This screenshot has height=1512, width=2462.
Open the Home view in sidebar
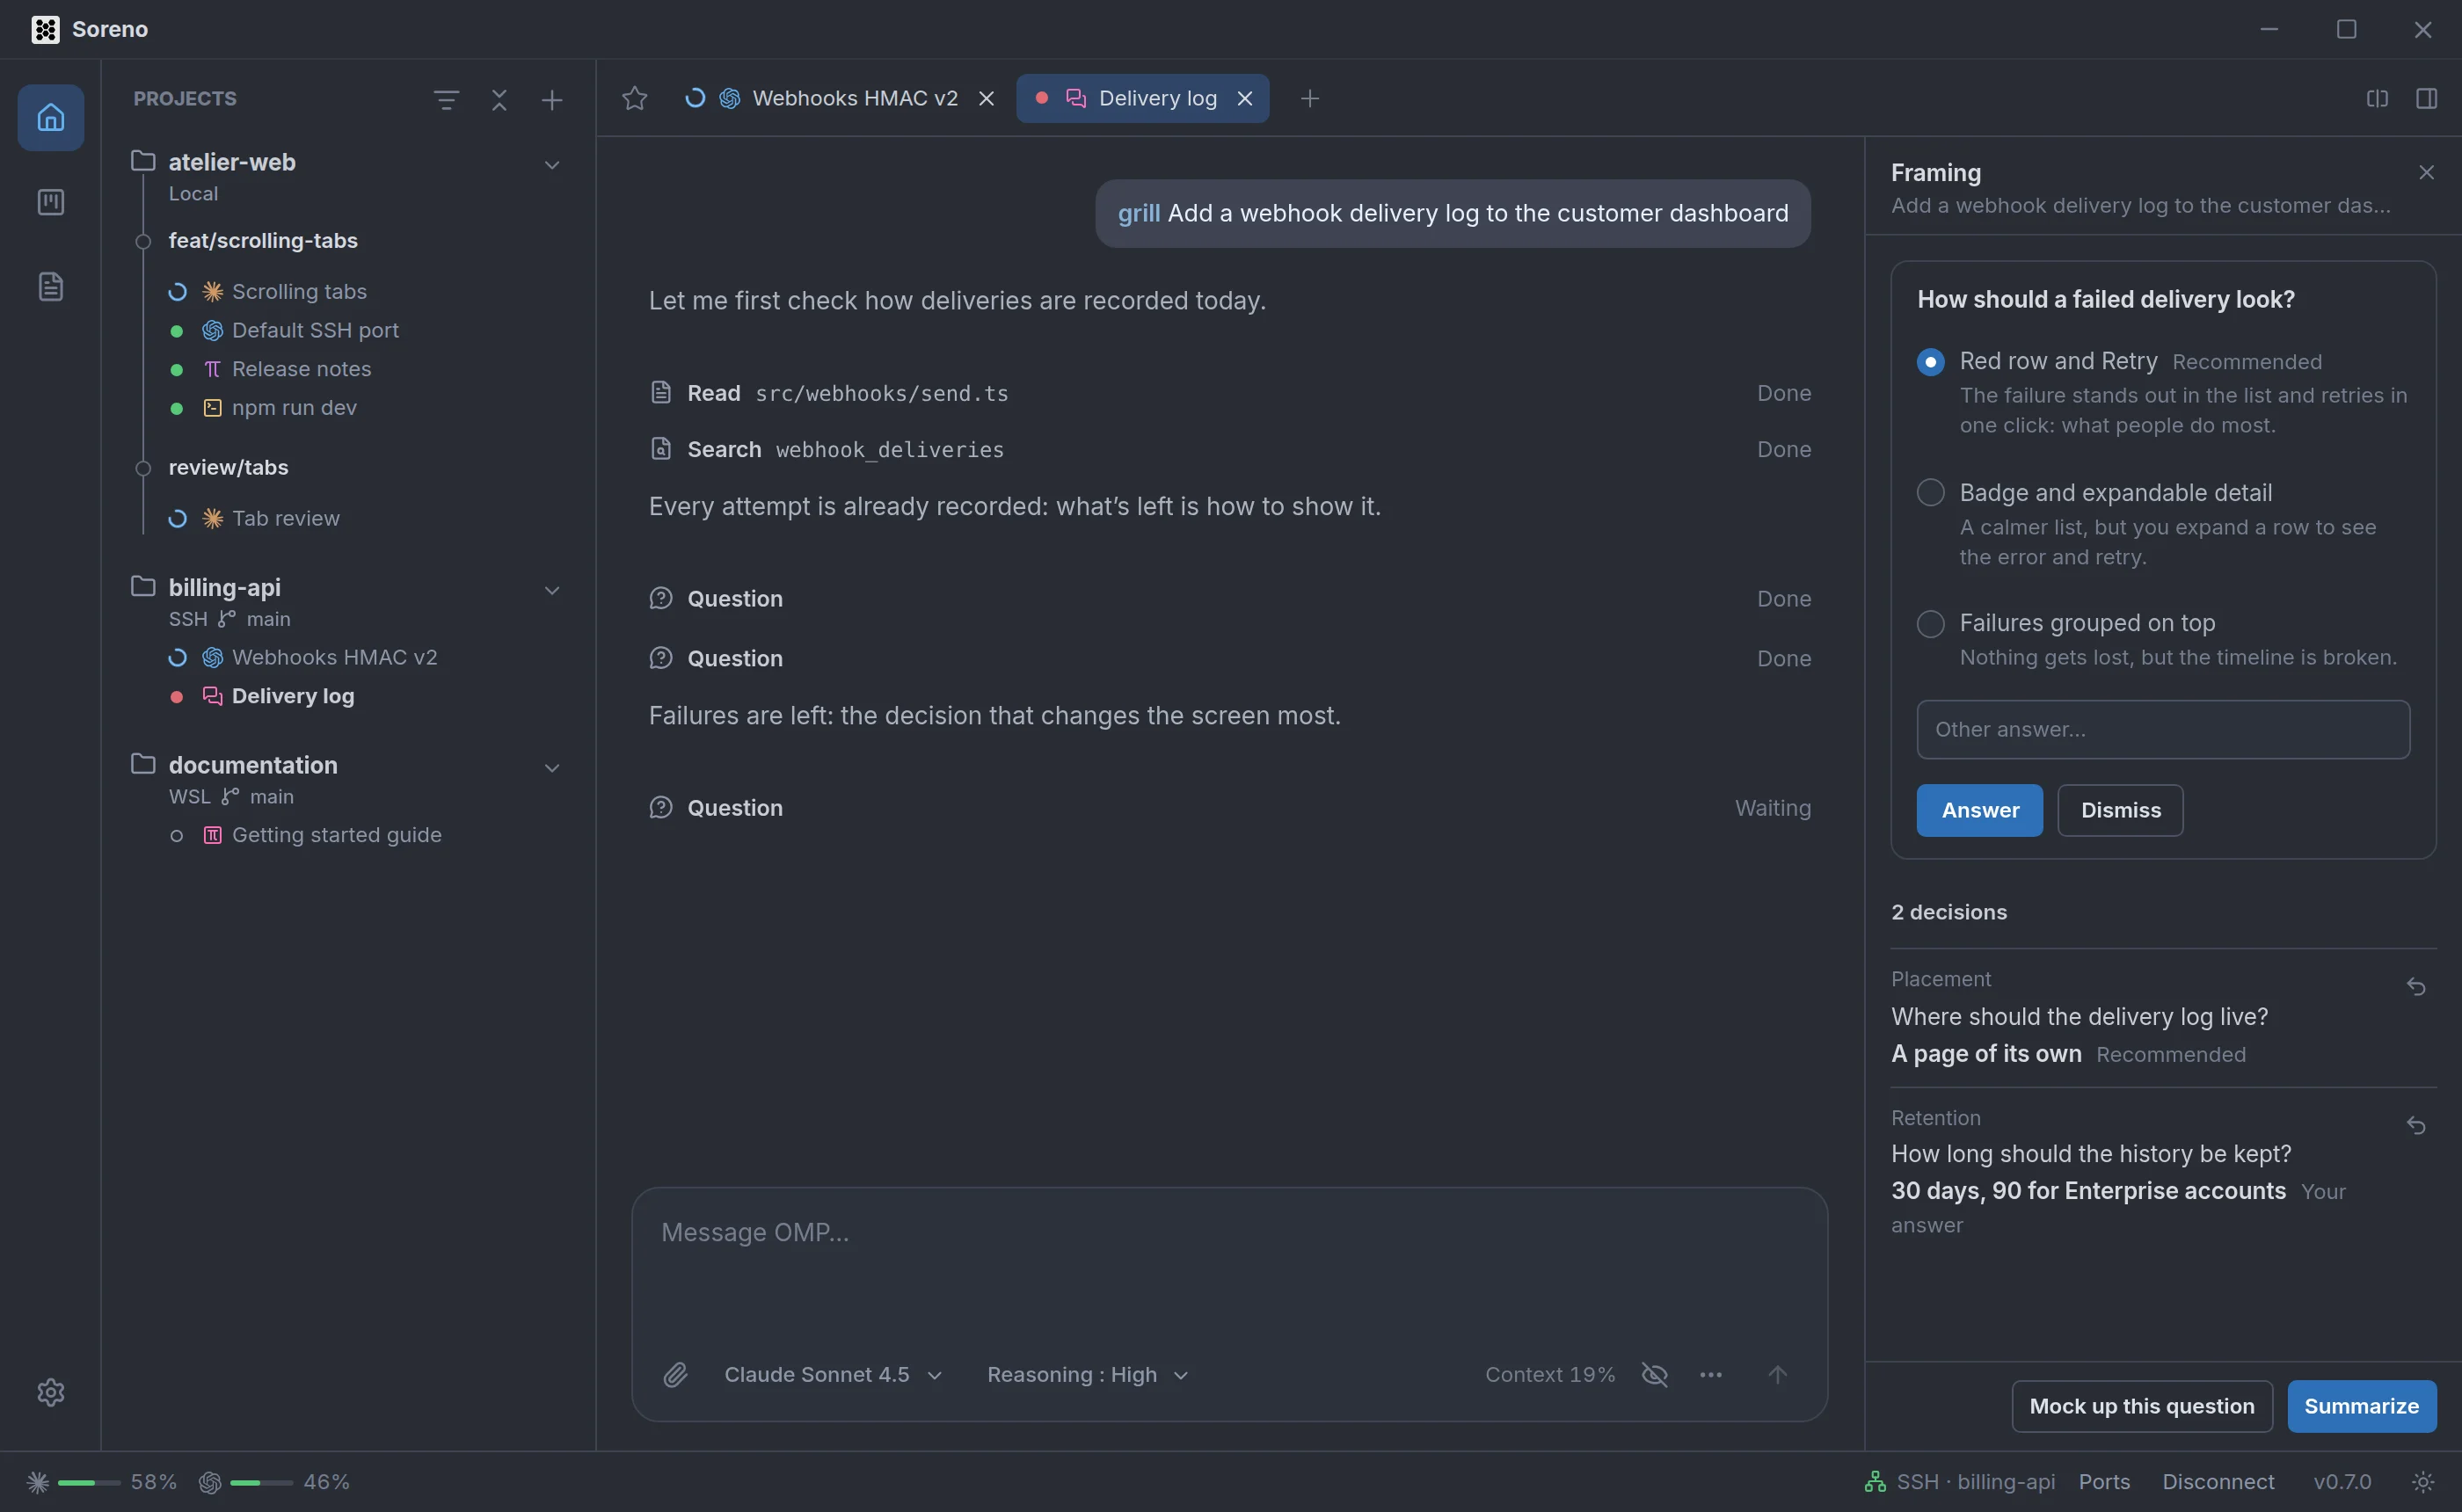click(x=51, y=118)
